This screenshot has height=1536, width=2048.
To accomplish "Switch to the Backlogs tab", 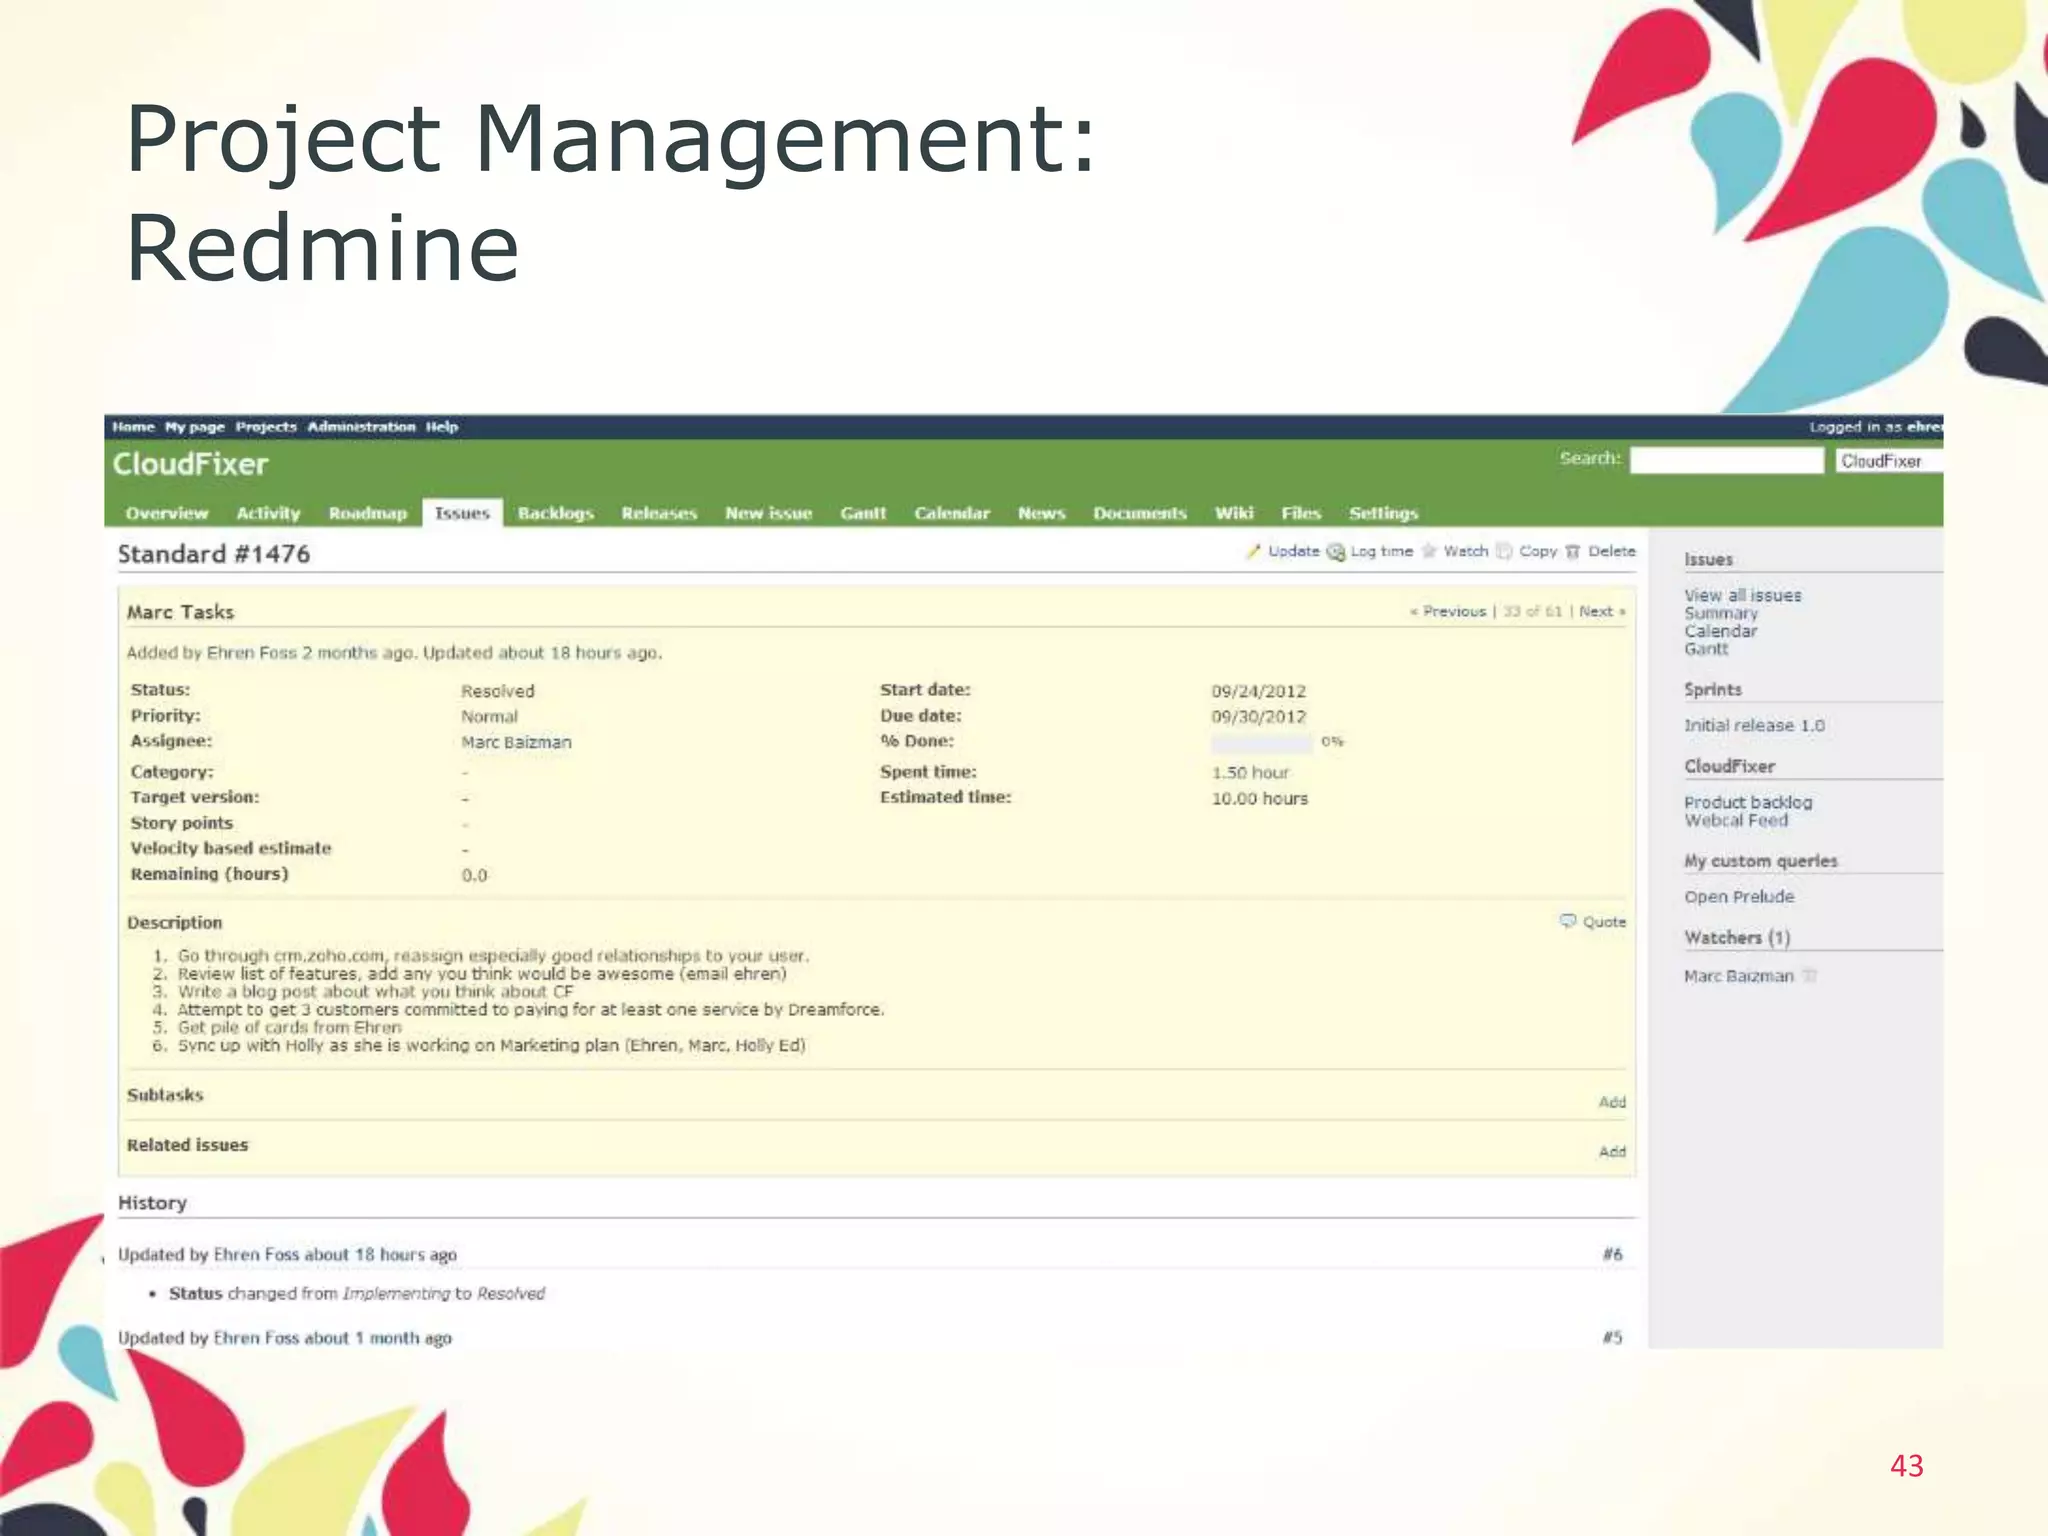I will click(556, 513).
